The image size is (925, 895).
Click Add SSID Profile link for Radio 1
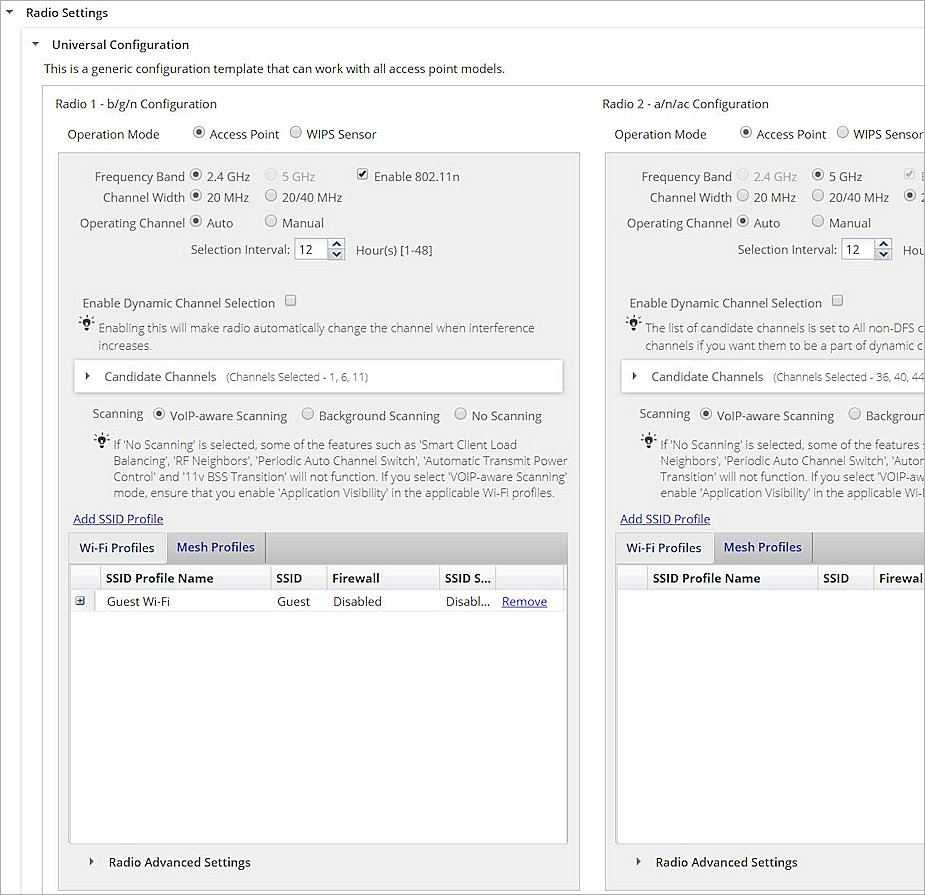118,519
